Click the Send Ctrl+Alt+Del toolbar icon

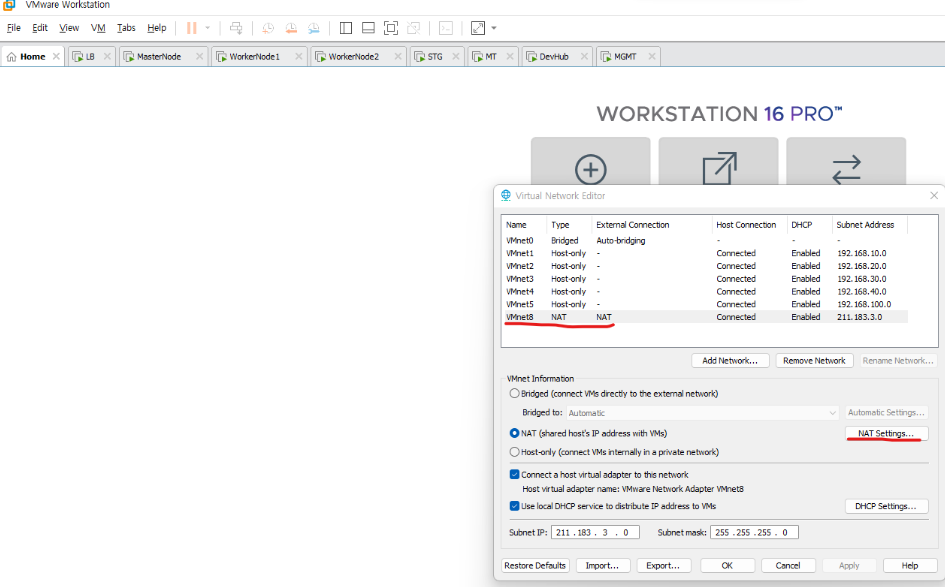pyautogui.click(x=236, y=28)
